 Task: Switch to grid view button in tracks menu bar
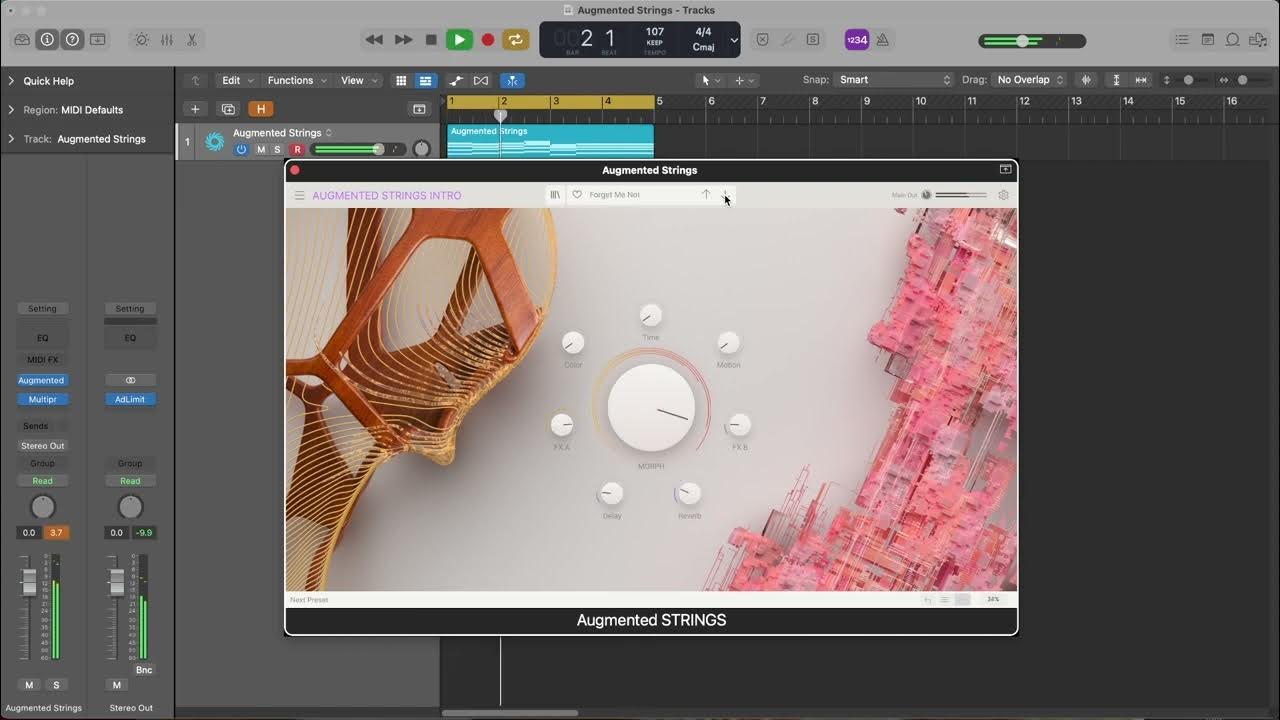(401, 80)
